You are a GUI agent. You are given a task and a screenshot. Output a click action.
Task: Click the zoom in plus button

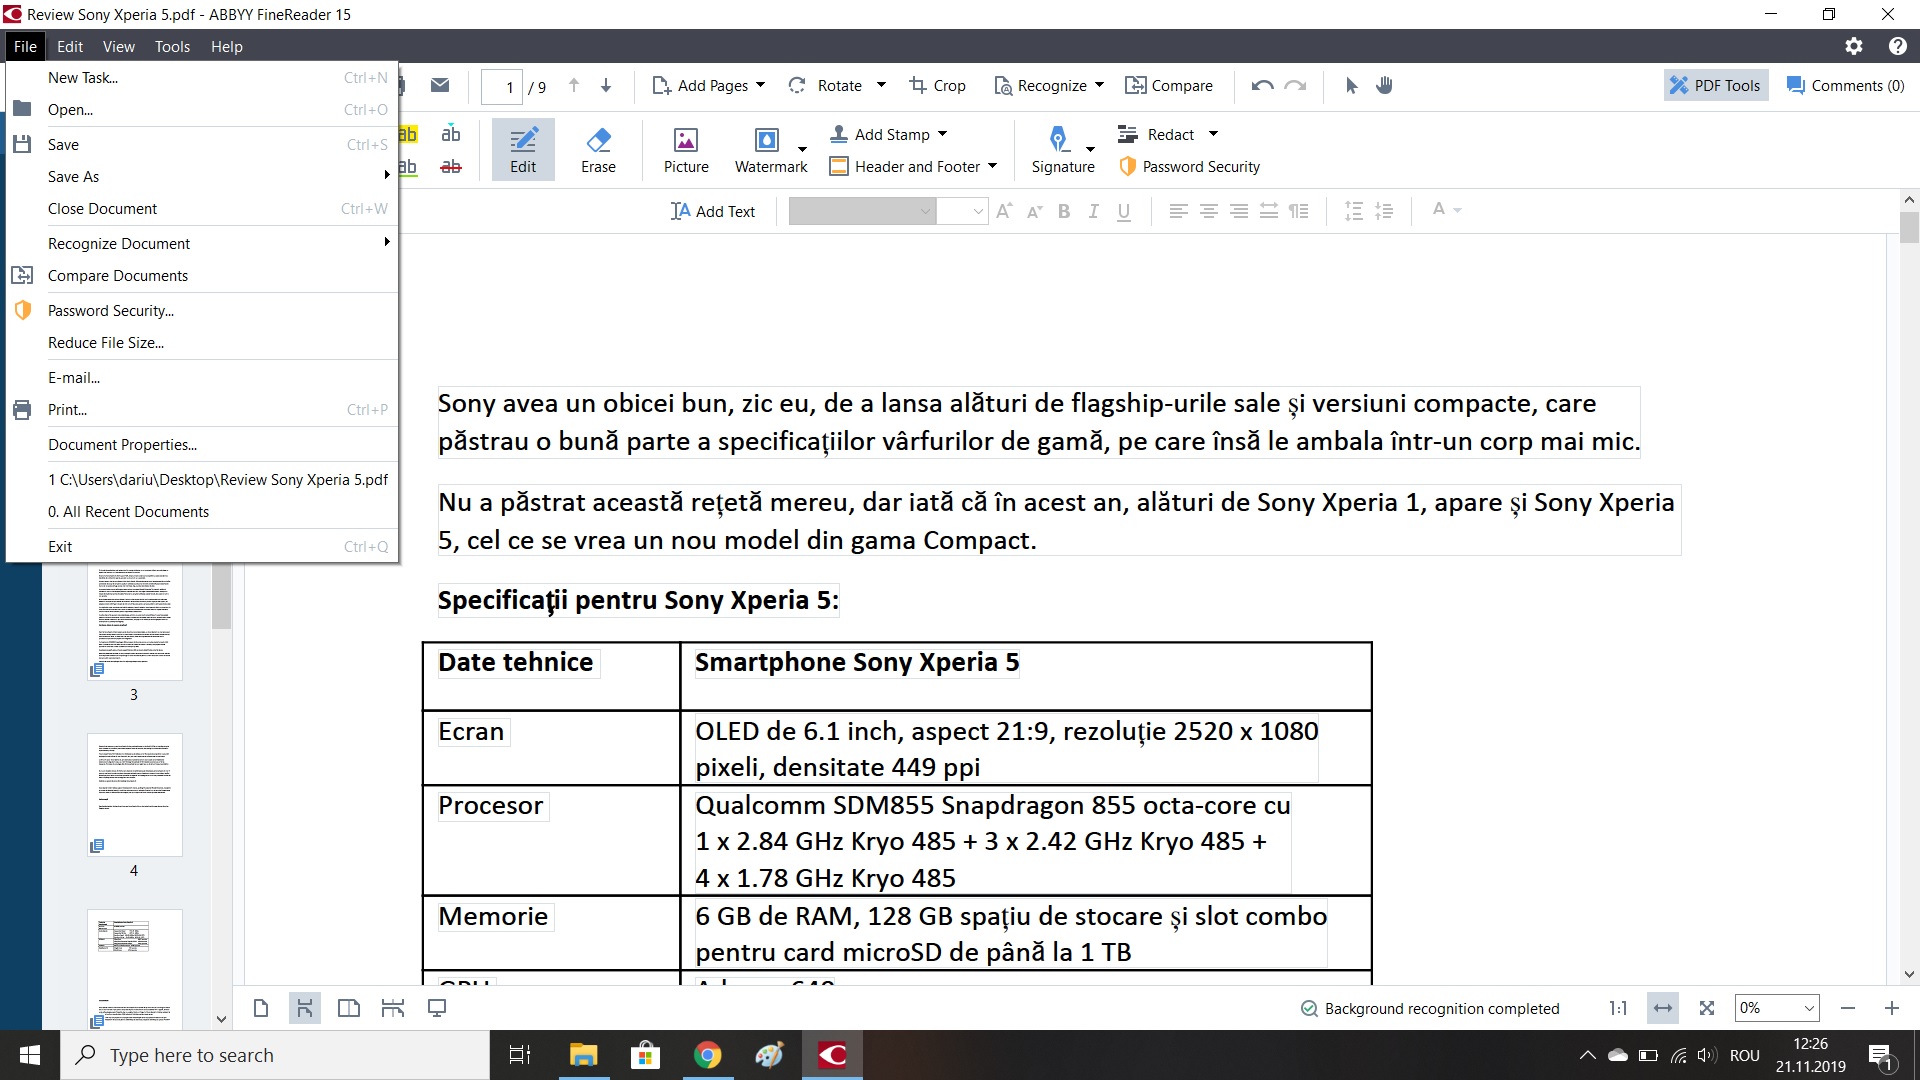(x=1891, y=1008)
